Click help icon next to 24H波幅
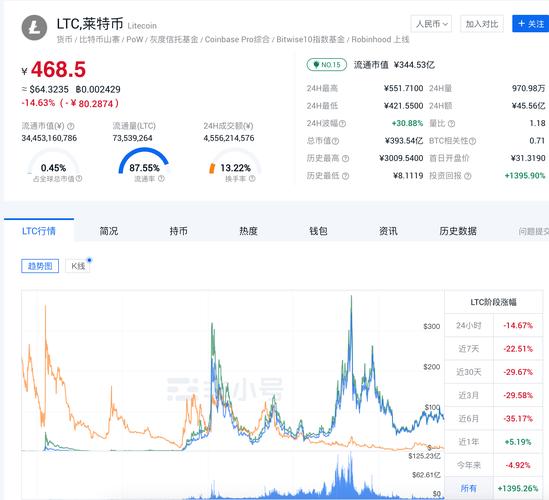 (342, 123)
